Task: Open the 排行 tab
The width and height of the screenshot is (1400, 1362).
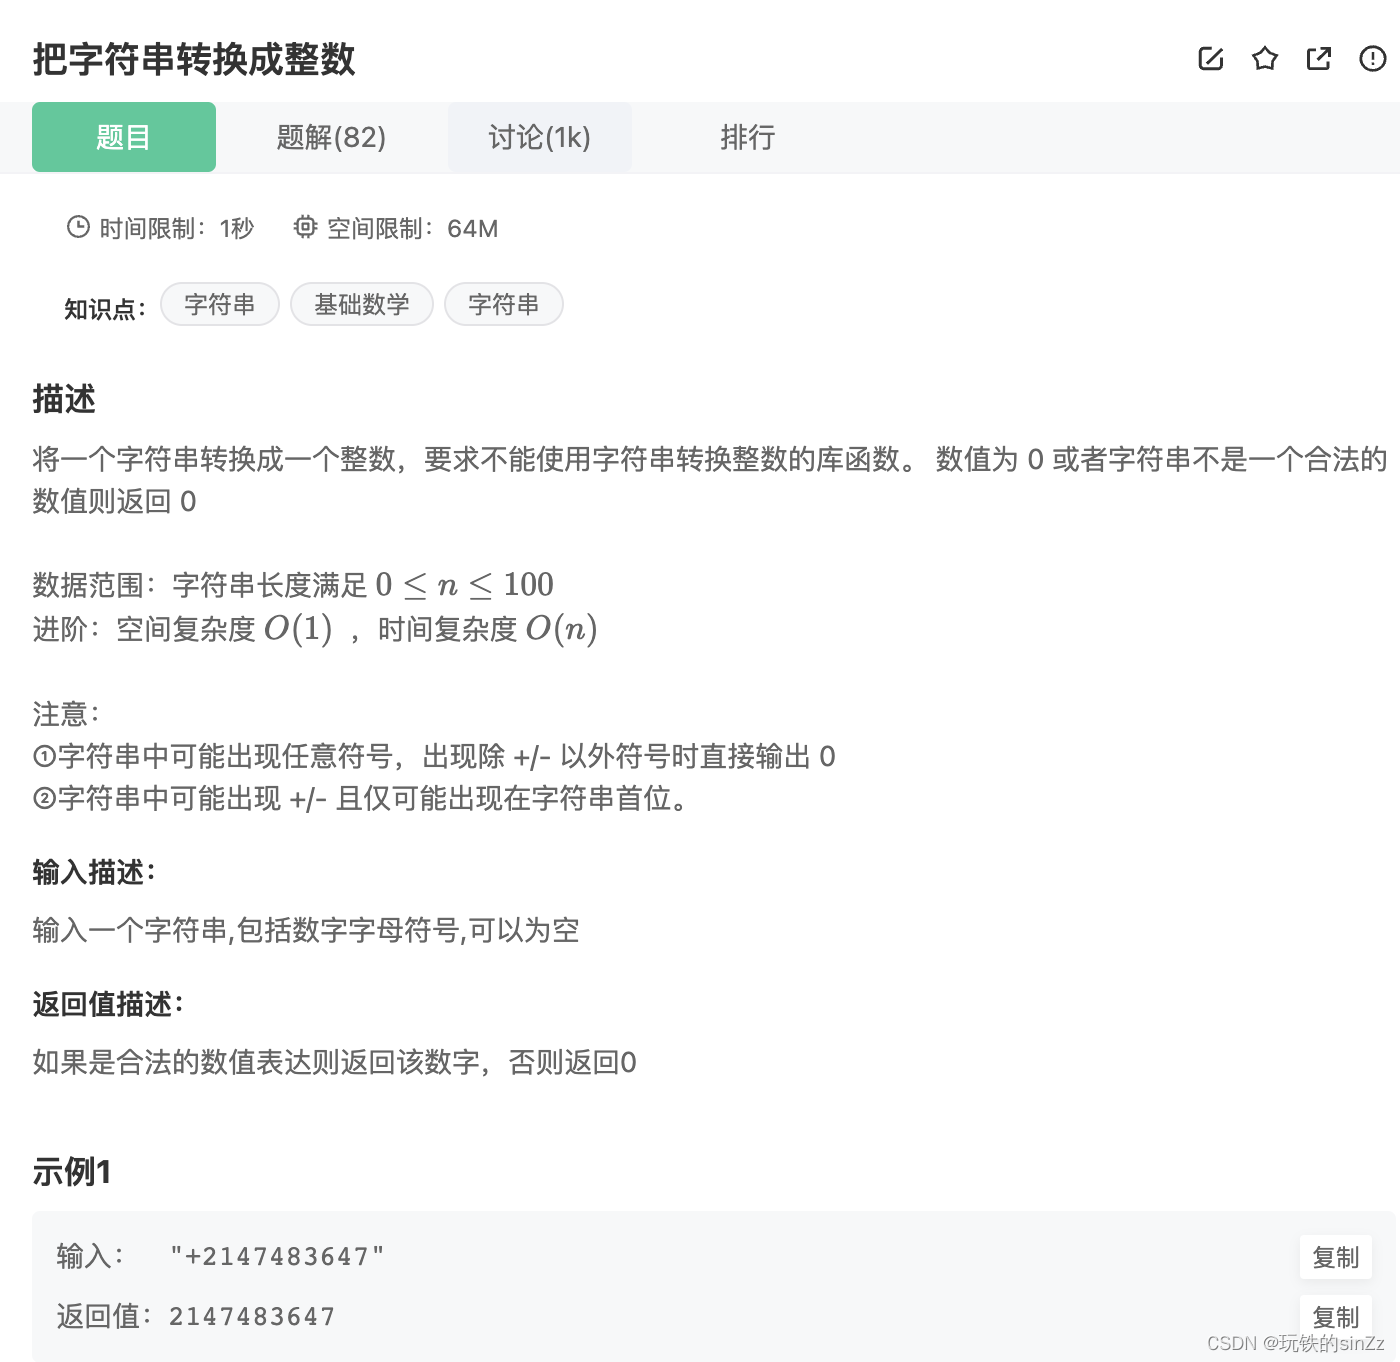Action: pos(748,137)
